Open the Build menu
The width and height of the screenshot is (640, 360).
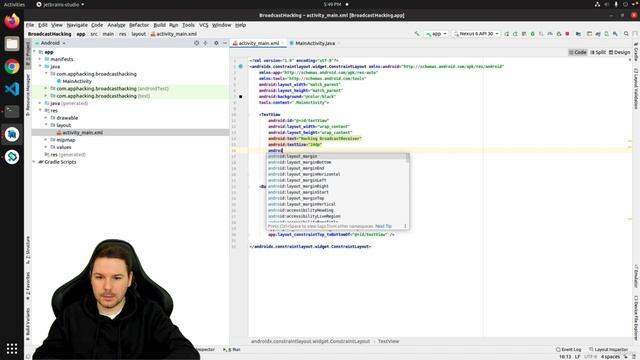point(159,25)
